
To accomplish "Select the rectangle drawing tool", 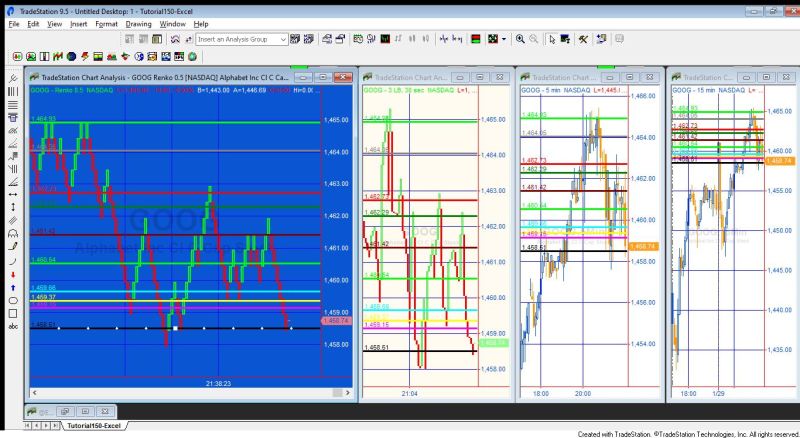I will click(13, 313).
